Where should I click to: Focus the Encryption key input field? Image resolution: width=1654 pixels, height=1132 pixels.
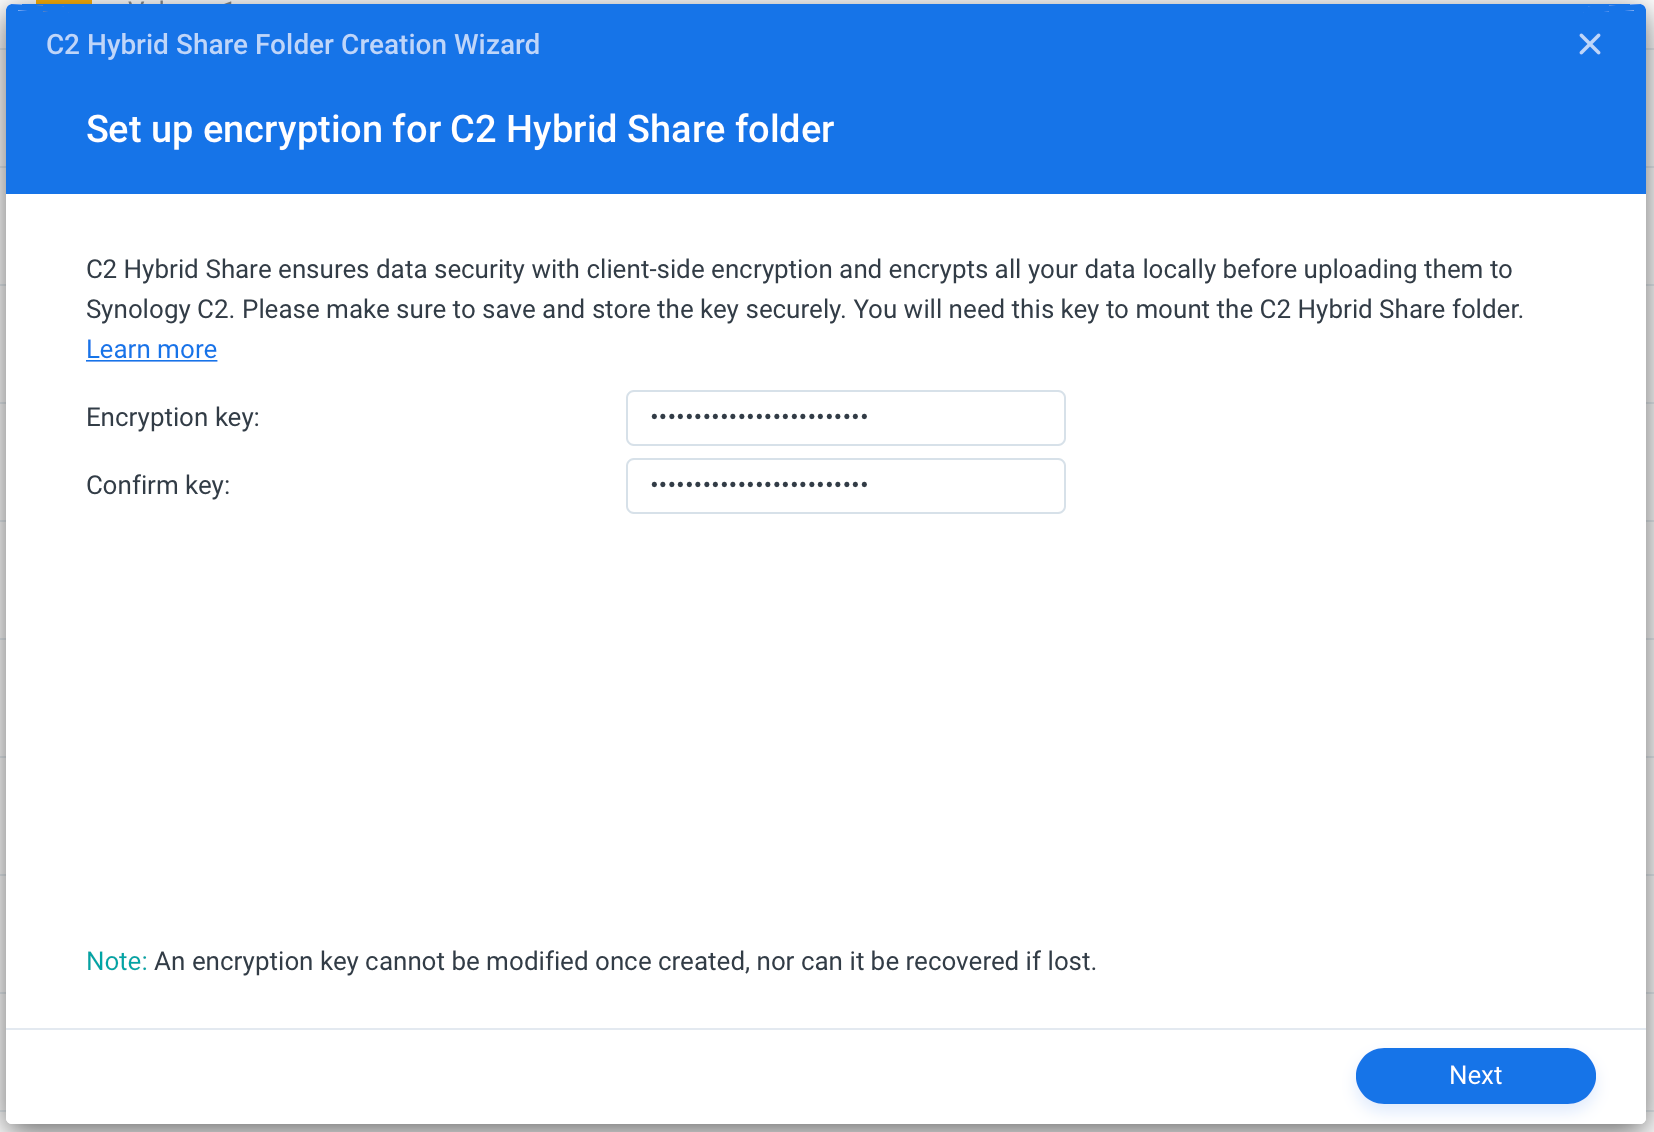(845, 418)
